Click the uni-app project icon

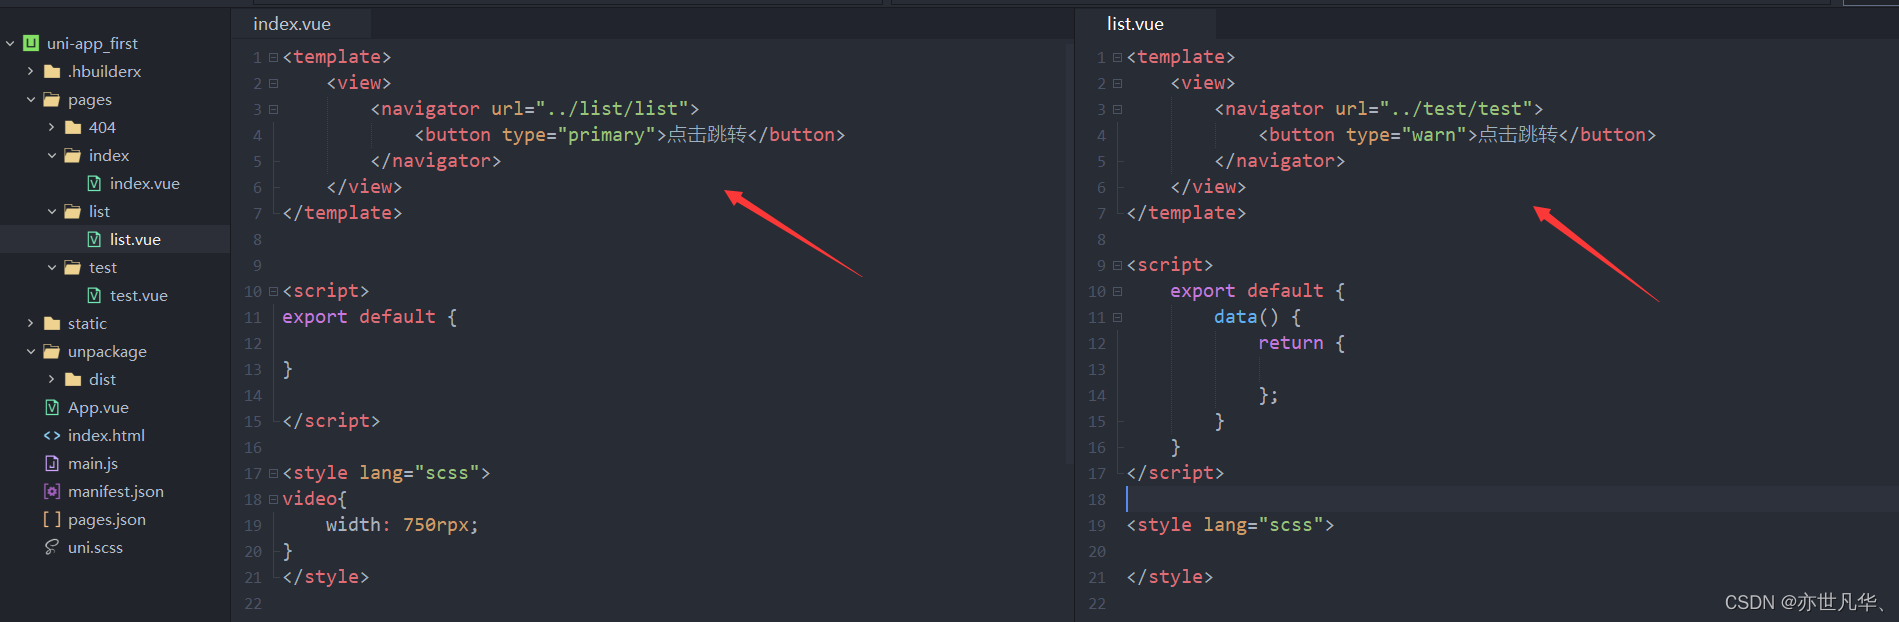31,43
